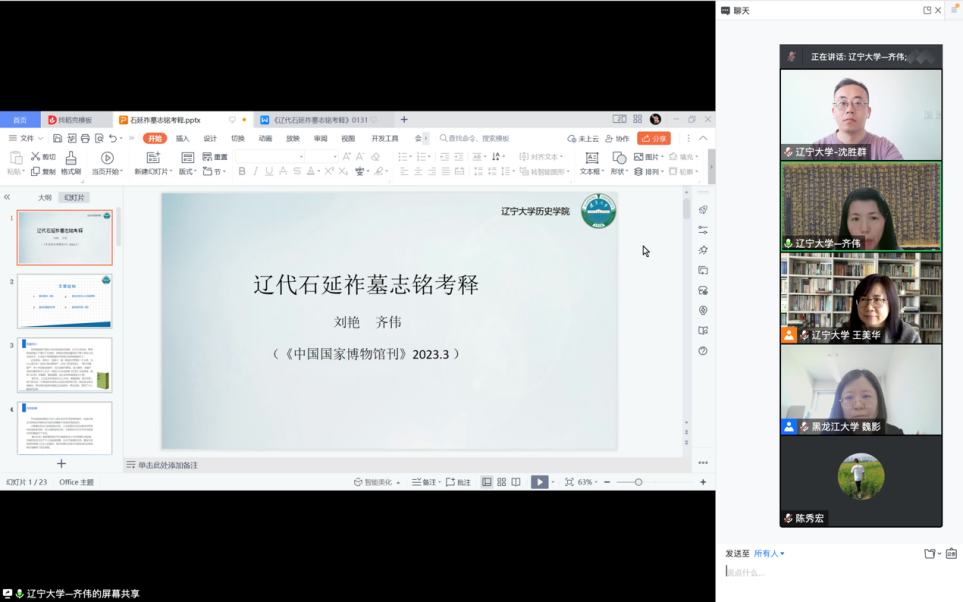Click the Format Painter (格式刷) icon
Screen dimensions: 963x602
pyautogui.click(x=70, y=158)
